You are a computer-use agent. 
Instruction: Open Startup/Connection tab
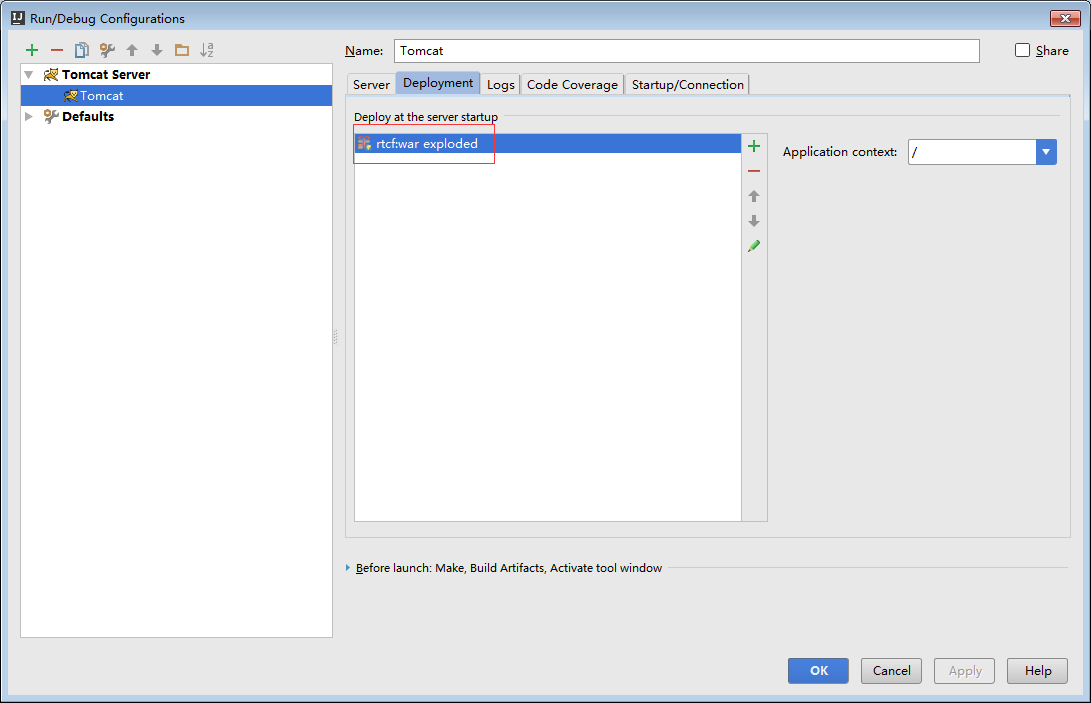pyautogui.click(x=687, y=84)
